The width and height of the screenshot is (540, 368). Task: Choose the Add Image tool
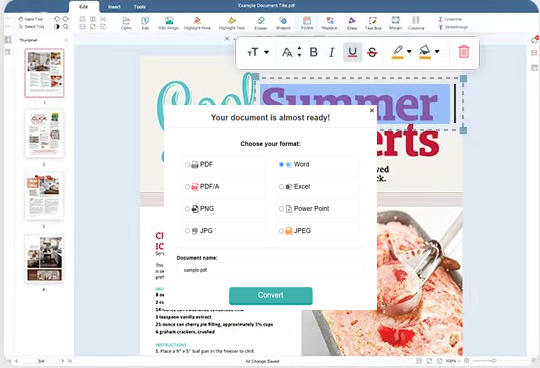click(168, 23)
